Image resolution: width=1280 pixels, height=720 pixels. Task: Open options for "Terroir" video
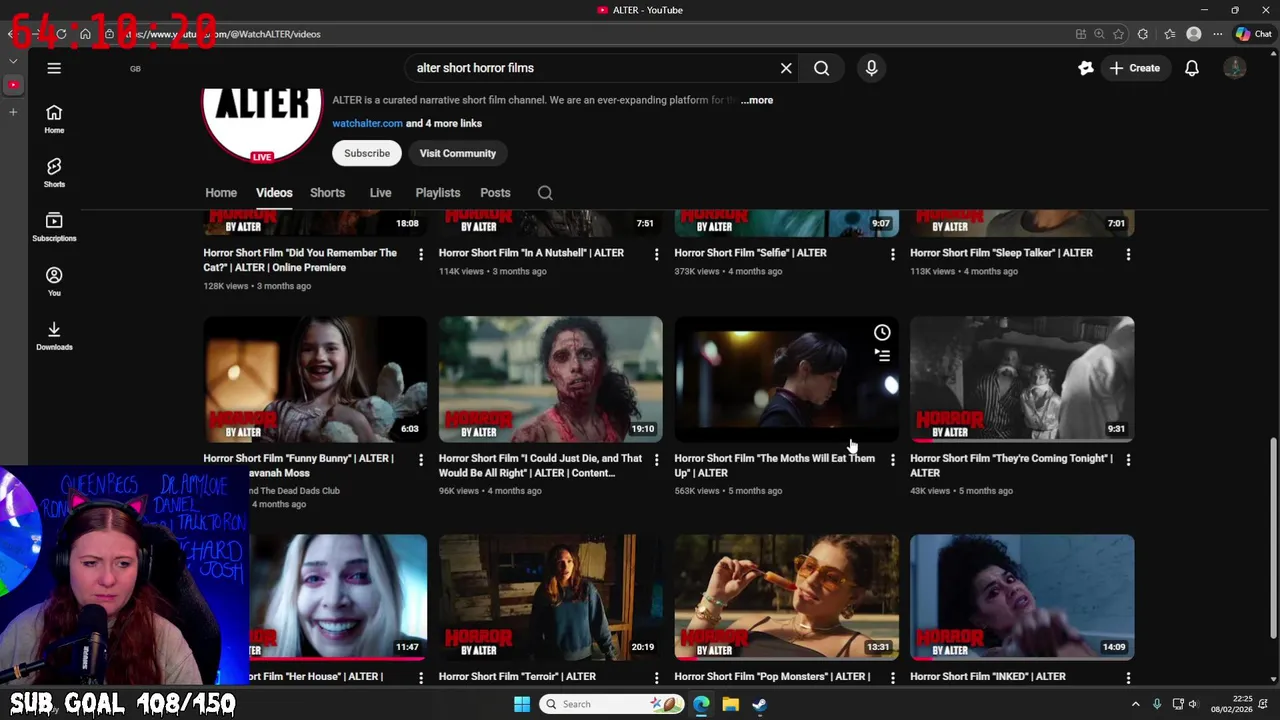[656, 678]
